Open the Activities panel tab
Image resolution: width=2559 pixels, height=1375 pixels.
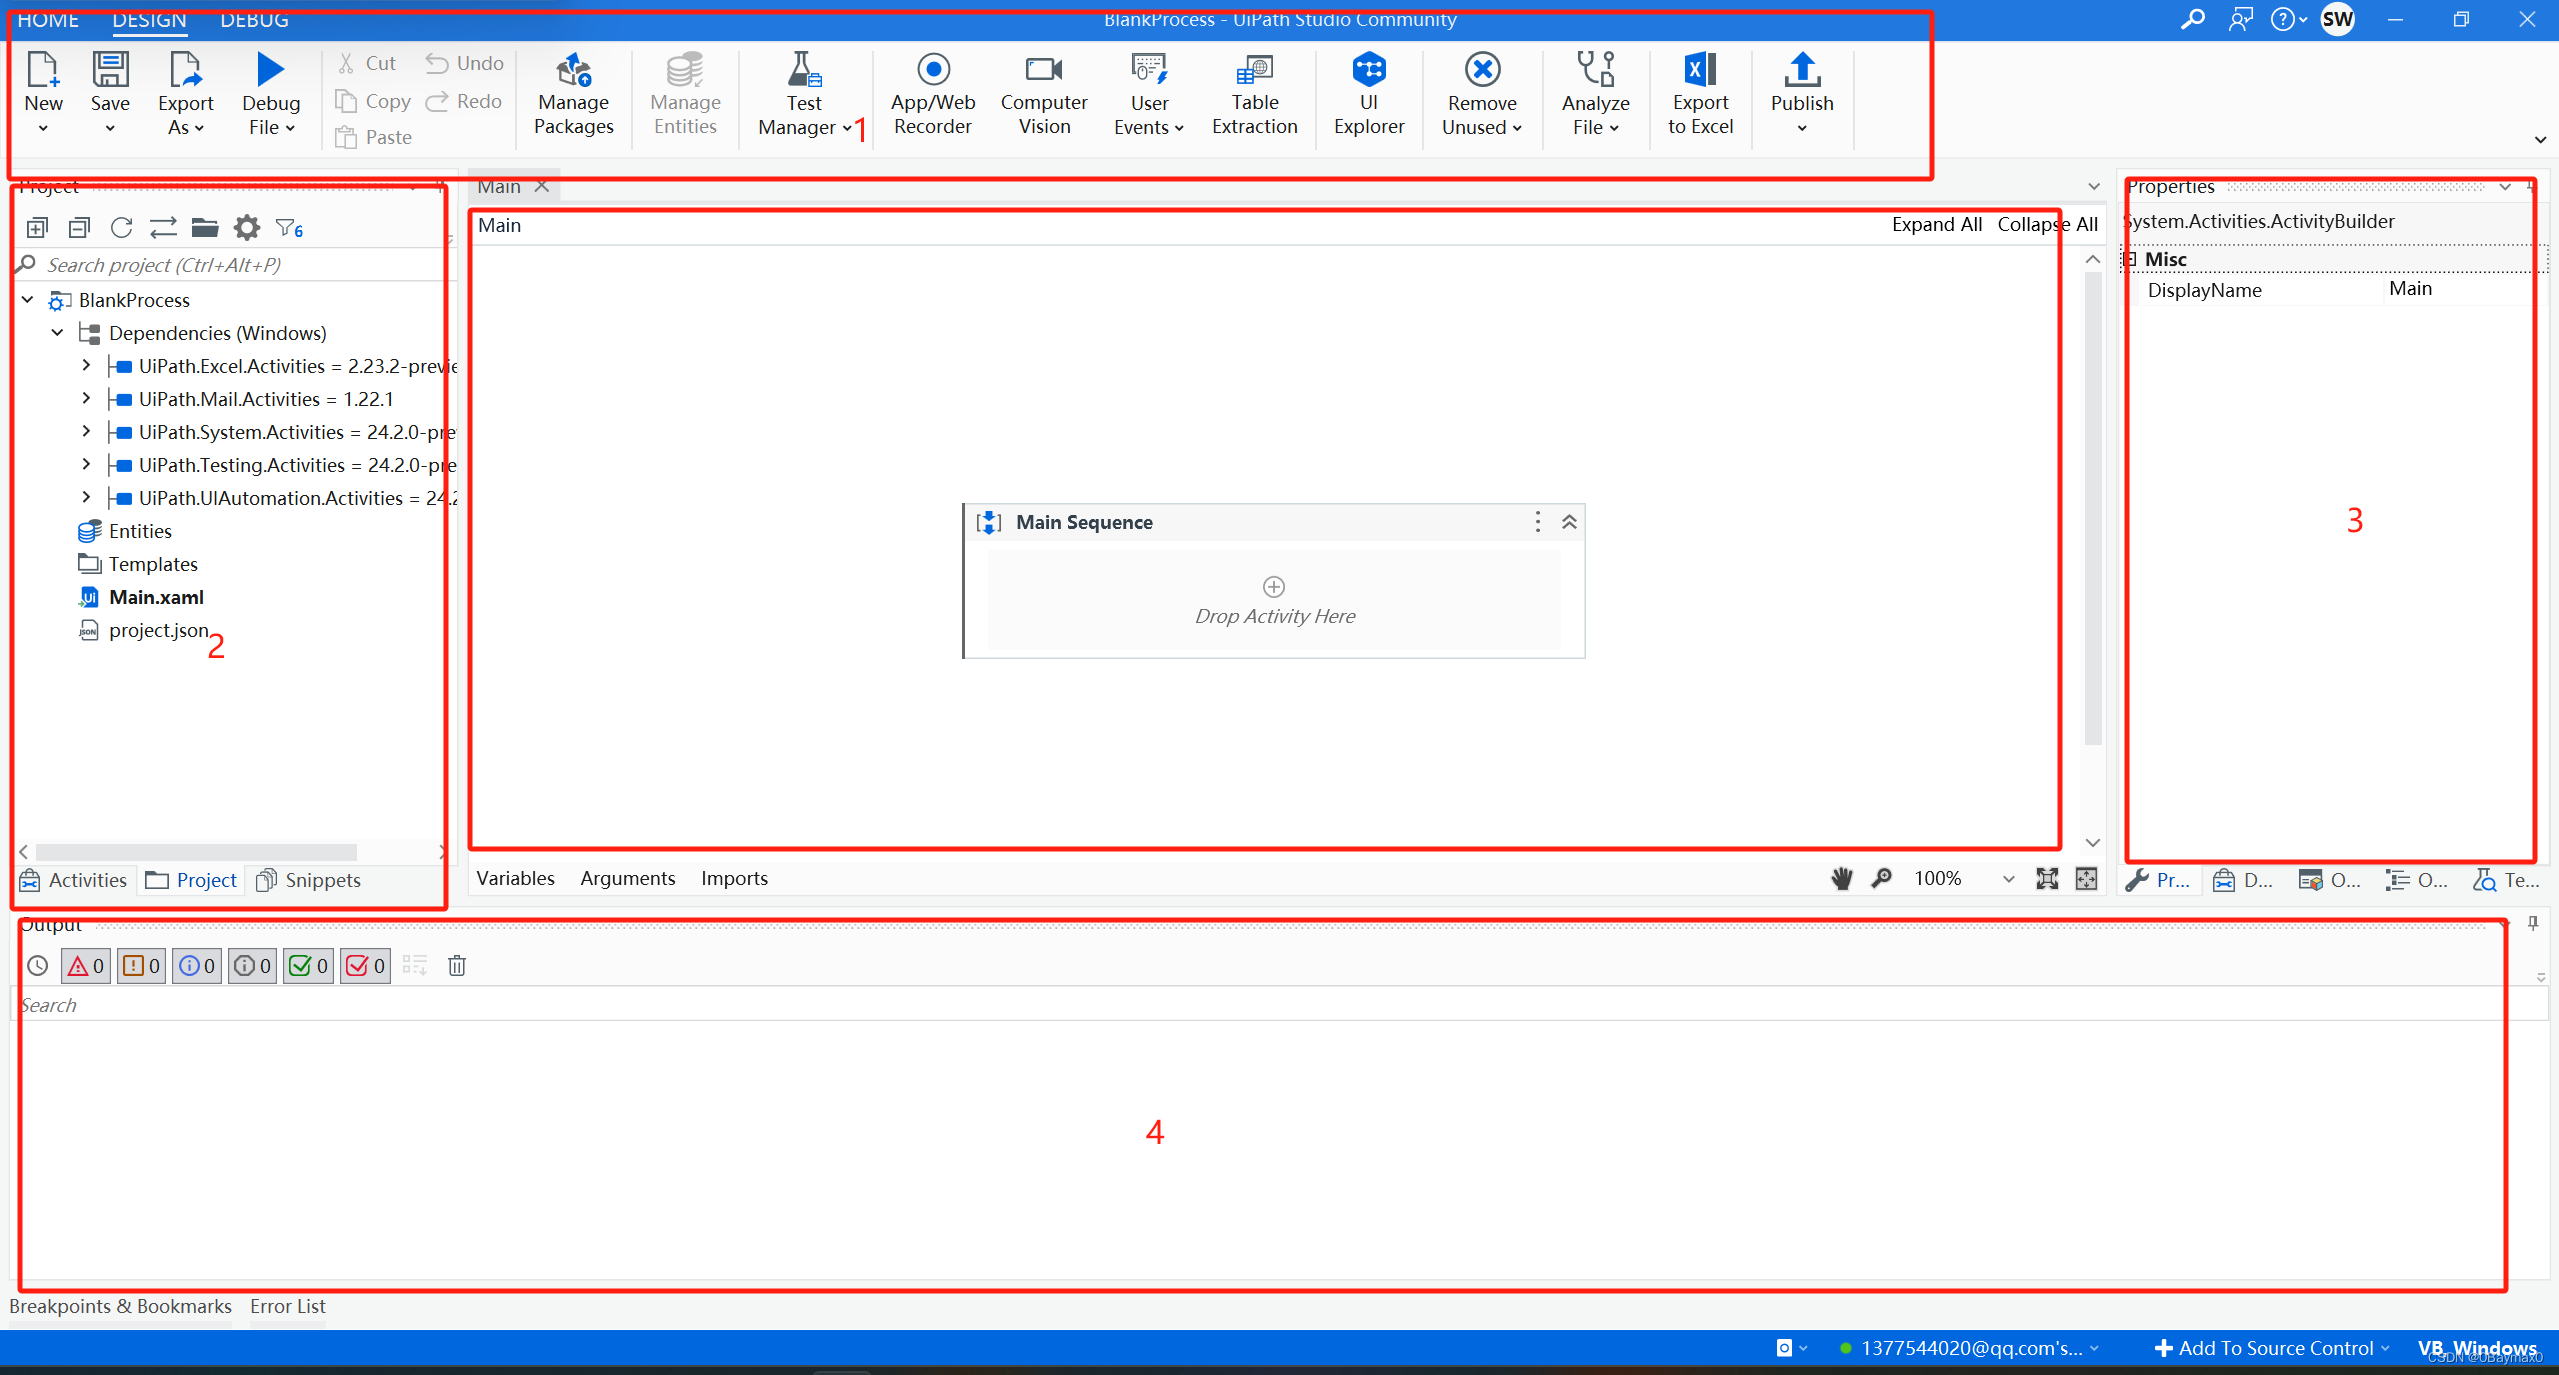pyautogui.click(x=74, y=880)
